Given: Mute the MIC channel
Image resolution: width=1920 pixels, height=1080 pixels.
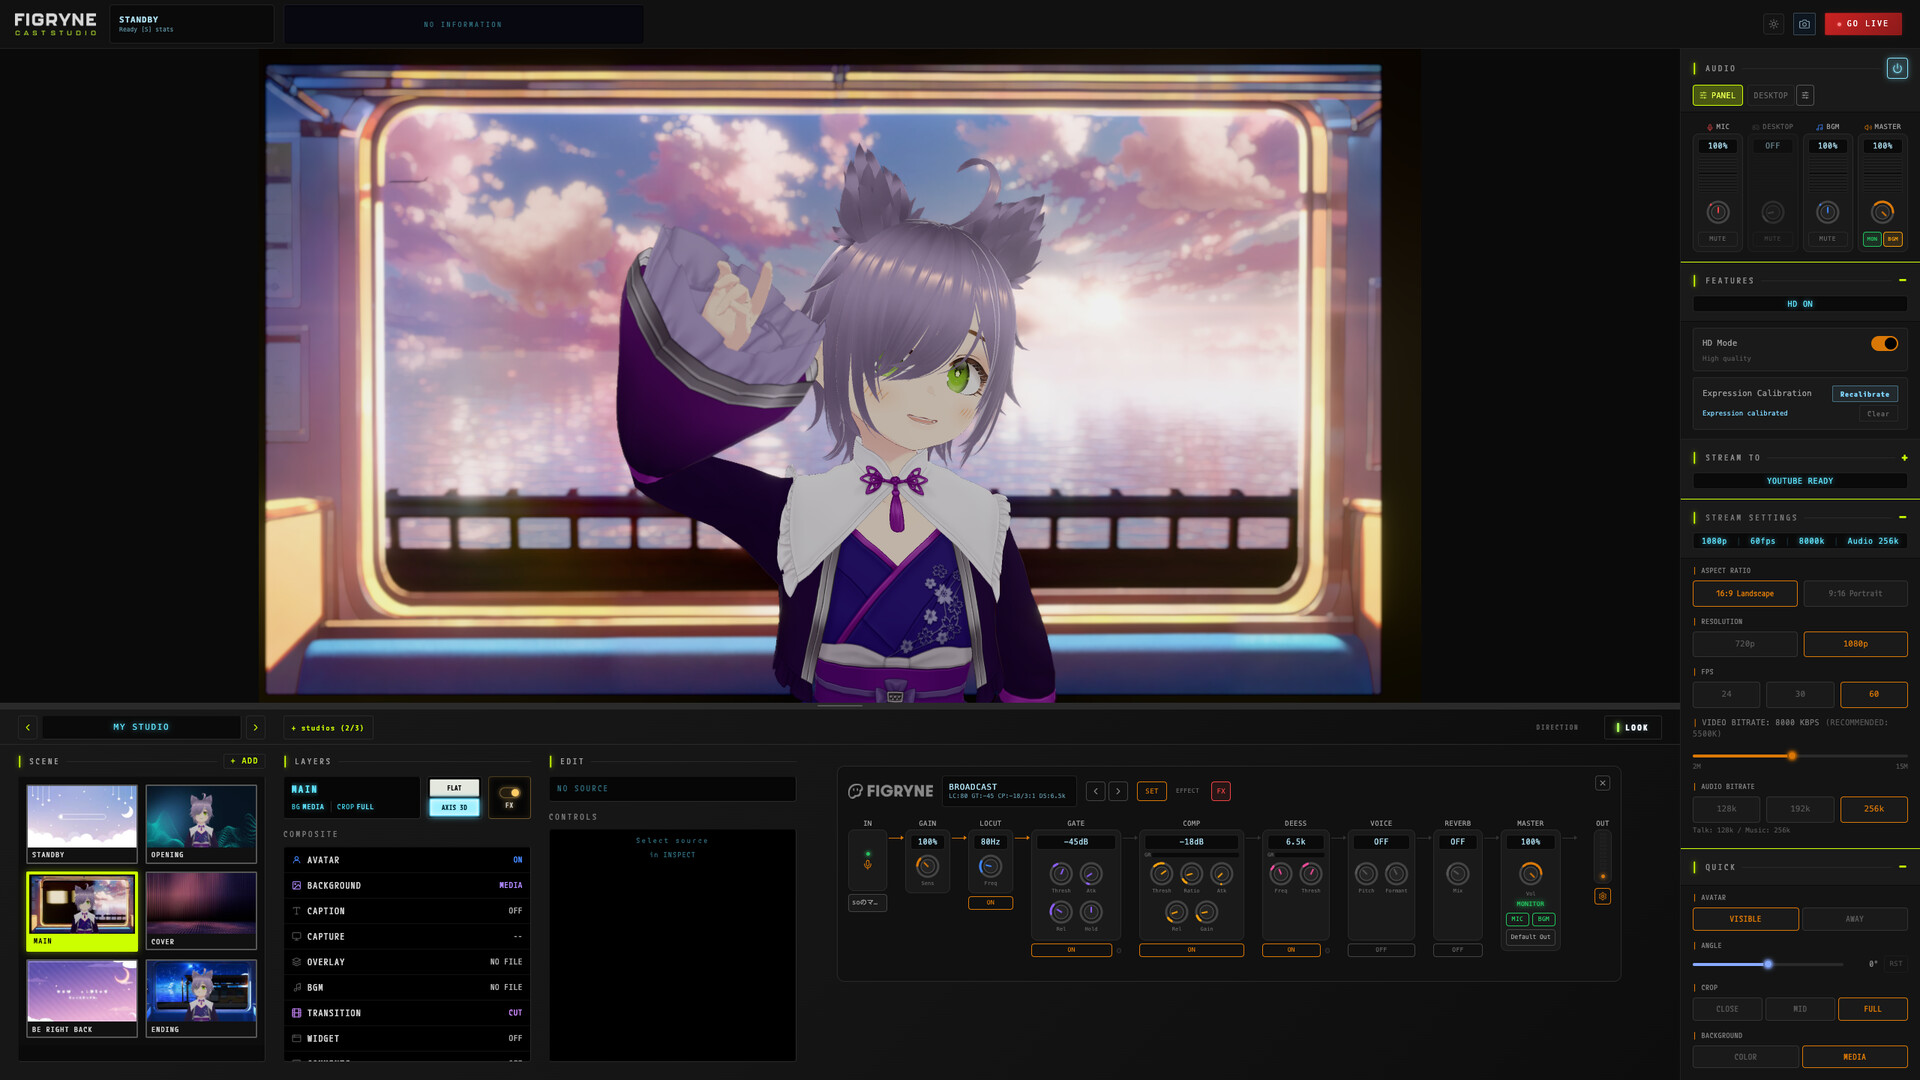Looking at the screenshot, I should click(x=1717, y=239).
